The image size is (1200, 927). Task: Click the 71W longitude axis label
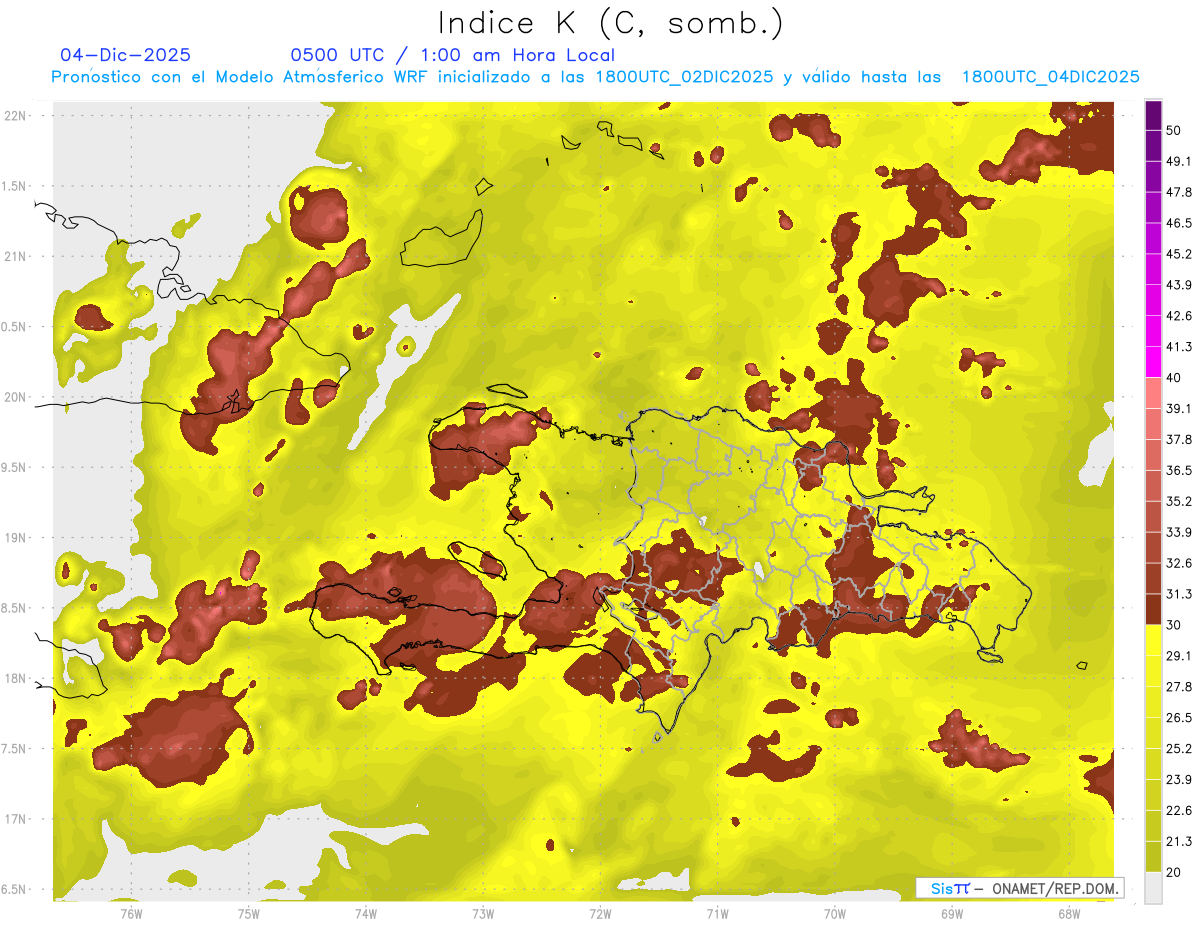click(717, 913)
